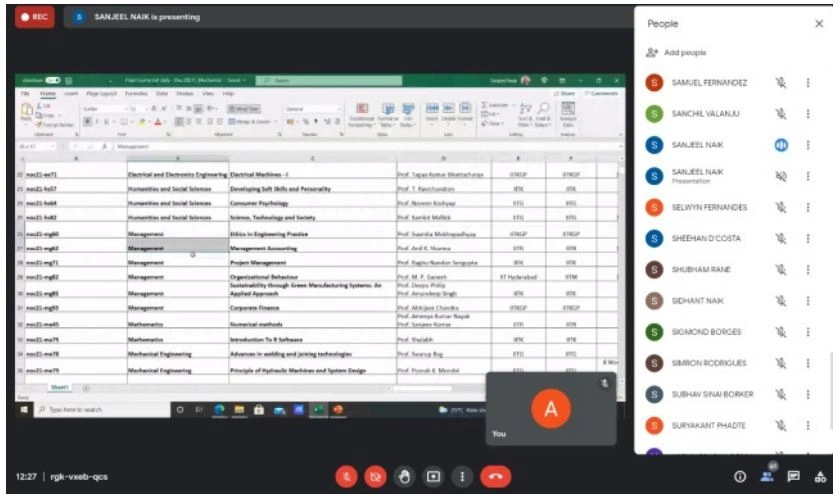Open more actions for SHEEHAN D'COSTA
The width and height of the screenshot is (839, 500).
tap(808, 238)
